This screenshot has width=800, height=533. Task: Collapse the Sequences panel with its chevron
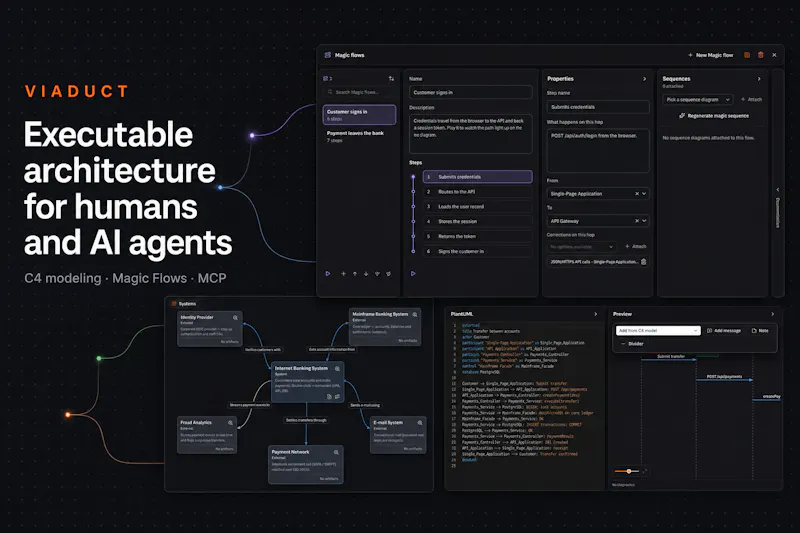pos(759,79)
